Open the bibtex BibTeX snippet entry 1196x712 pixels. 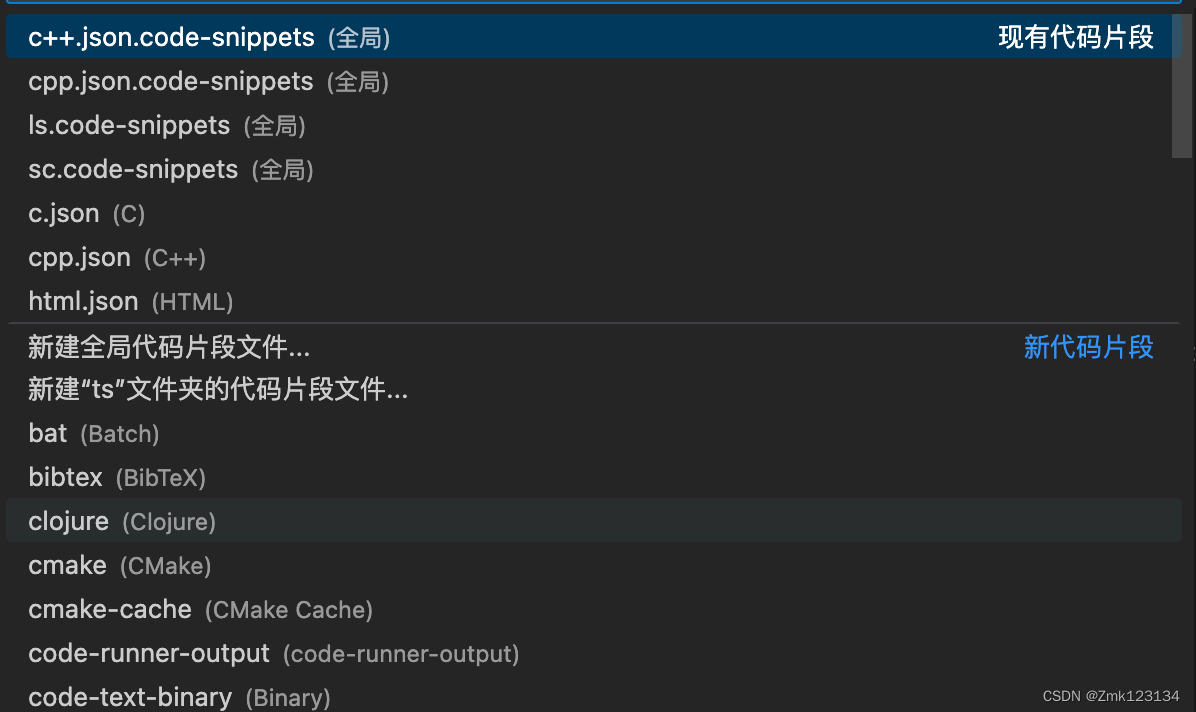click(x=65, y=477)
